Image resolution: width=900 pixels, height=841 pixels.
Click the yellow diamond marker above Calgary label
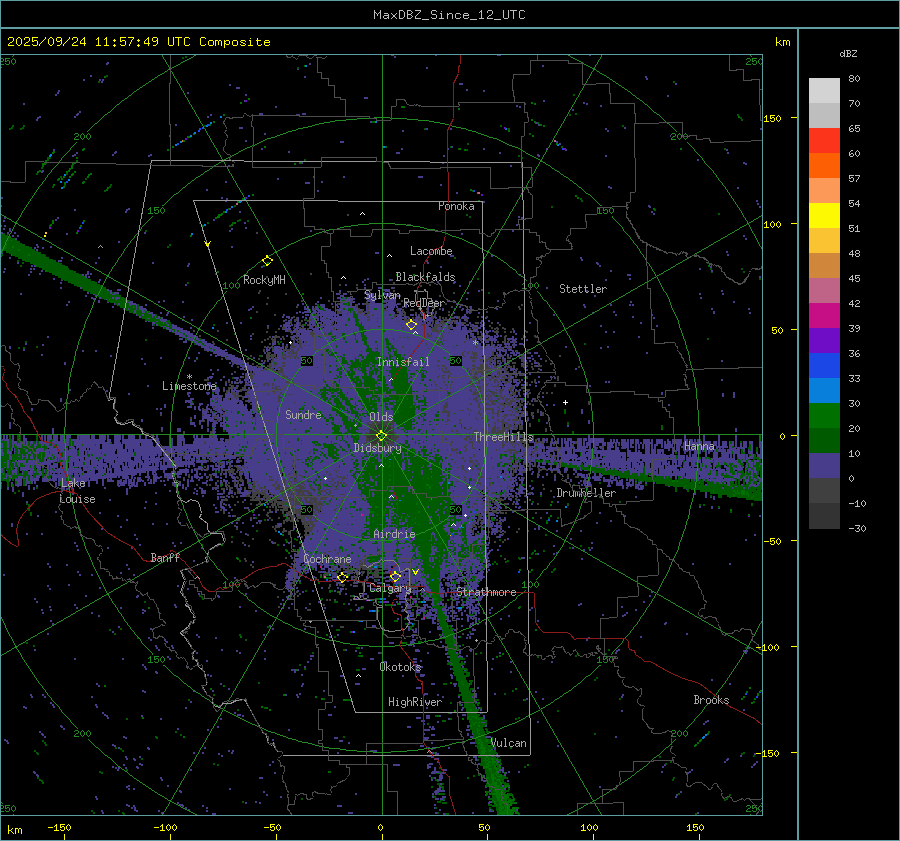point(395,577)
